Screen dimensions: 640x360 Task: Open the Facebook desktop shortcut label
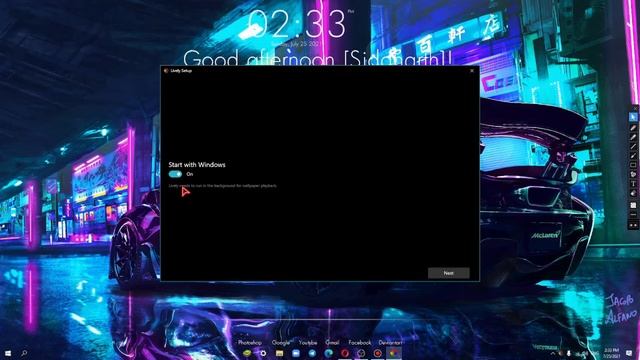pos(360,342)
